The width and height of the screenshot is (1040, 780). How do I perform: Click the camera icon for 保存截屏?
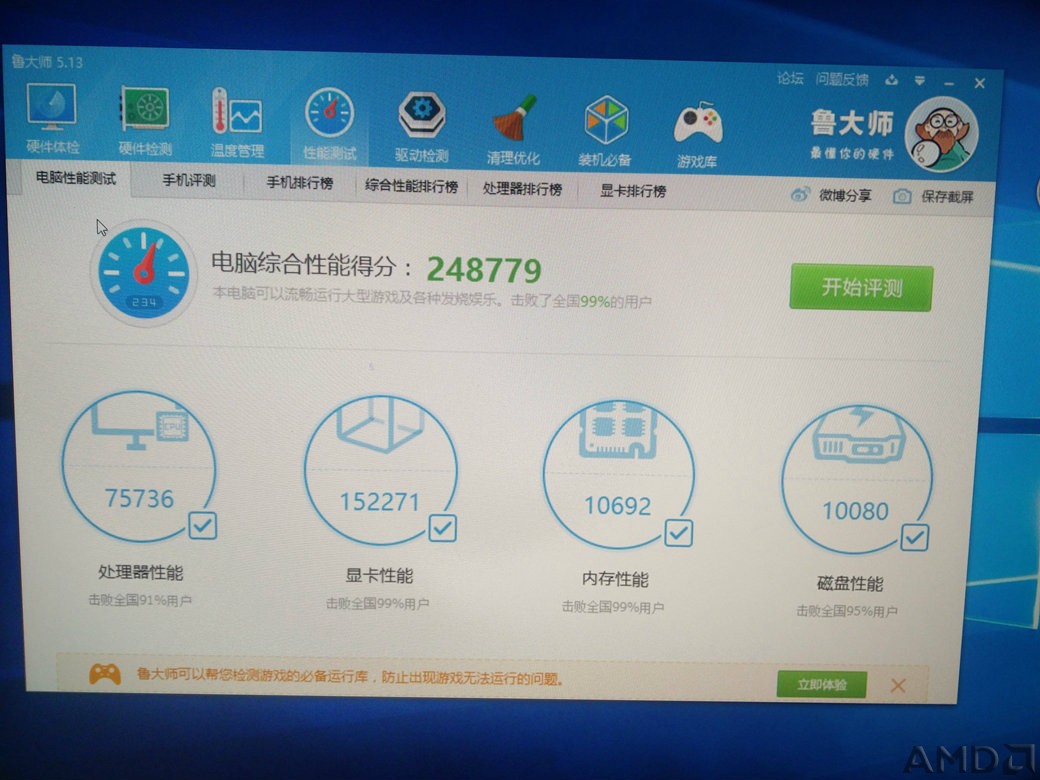point(901,196)
